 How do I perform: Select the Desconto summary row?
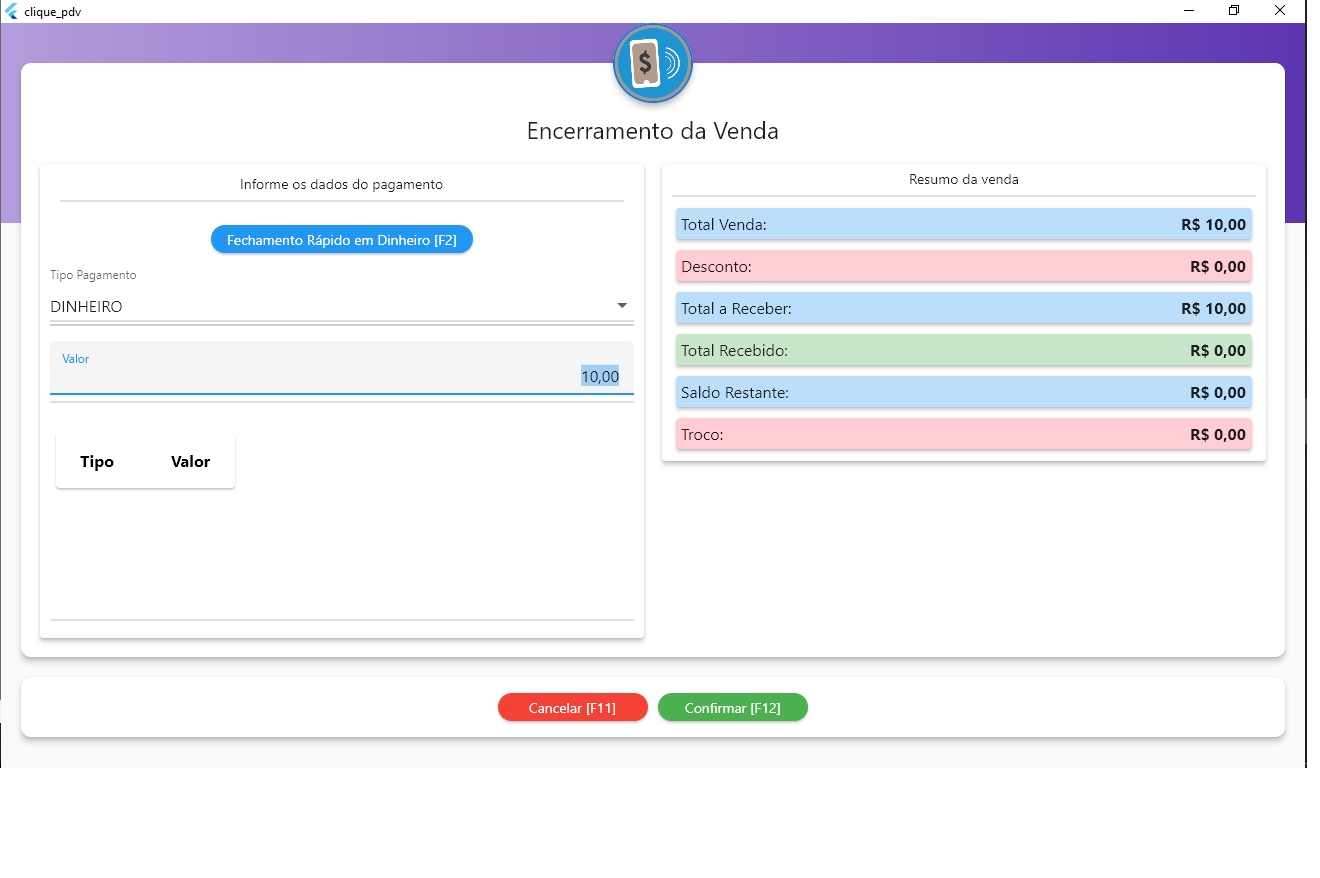pyautogui.click(x=963, y=267)
